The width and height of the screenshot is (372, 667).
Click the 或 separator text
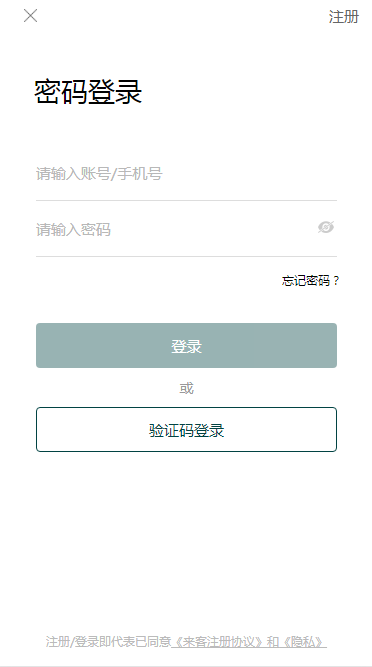186,388
